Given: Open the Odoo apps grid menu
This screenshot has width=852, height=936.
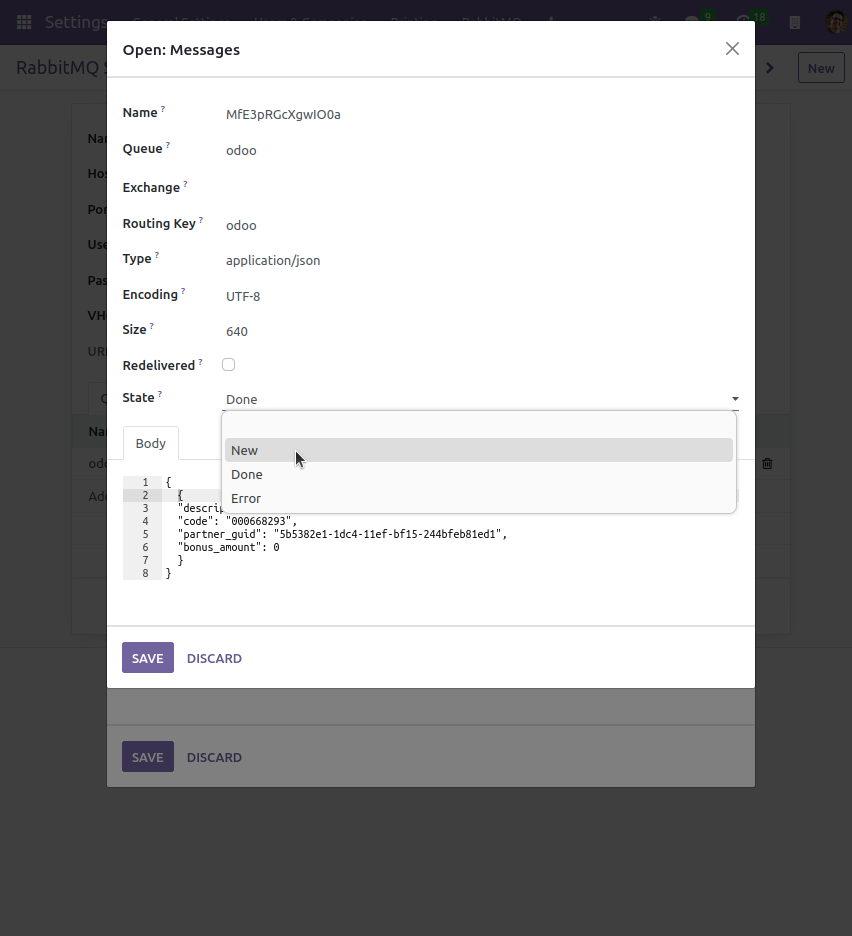Looking at the screenshot, I should coord(24,22).
